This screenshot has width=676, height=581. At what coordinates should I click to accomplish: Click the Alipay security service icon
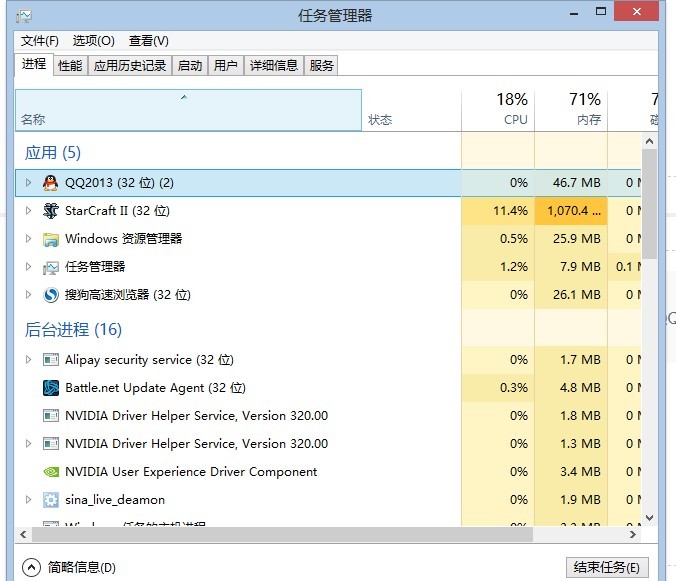(51, 359)
